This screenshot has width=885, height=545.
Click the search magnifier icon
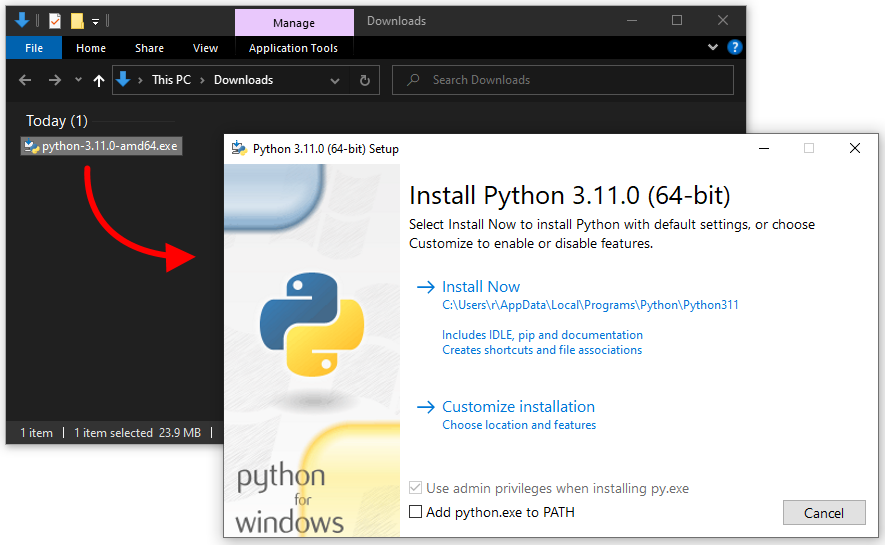pyautogui.click(x=413, y=80)
